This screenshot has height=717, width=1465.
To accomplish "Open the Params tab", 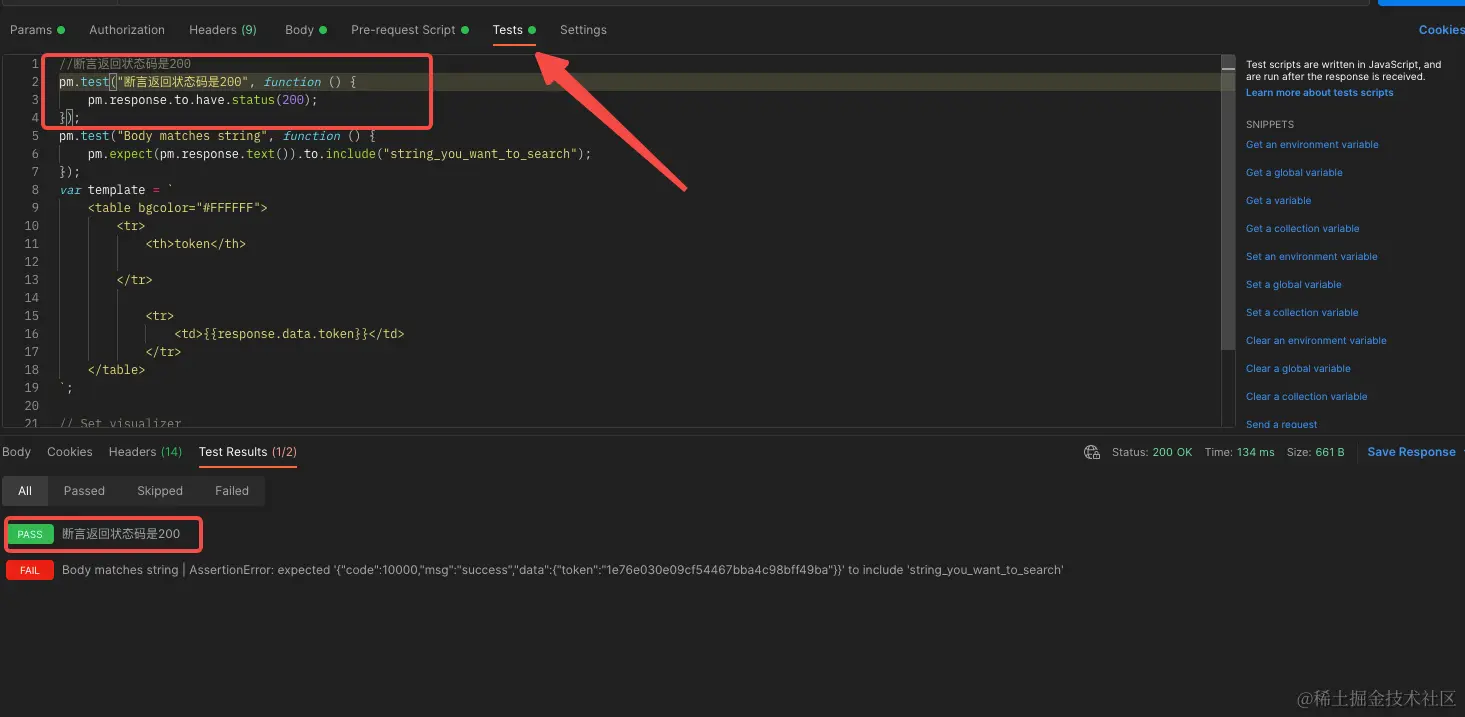I will pyautogui.click(x=37, y=30).
